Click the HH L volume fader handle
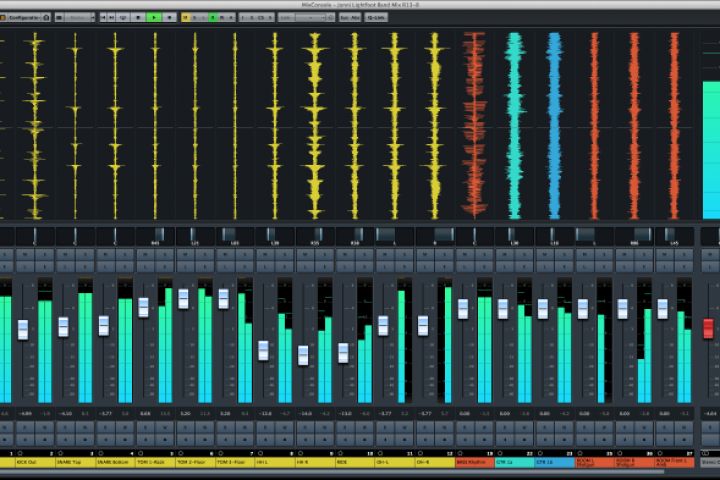 [x=263, y=350]
